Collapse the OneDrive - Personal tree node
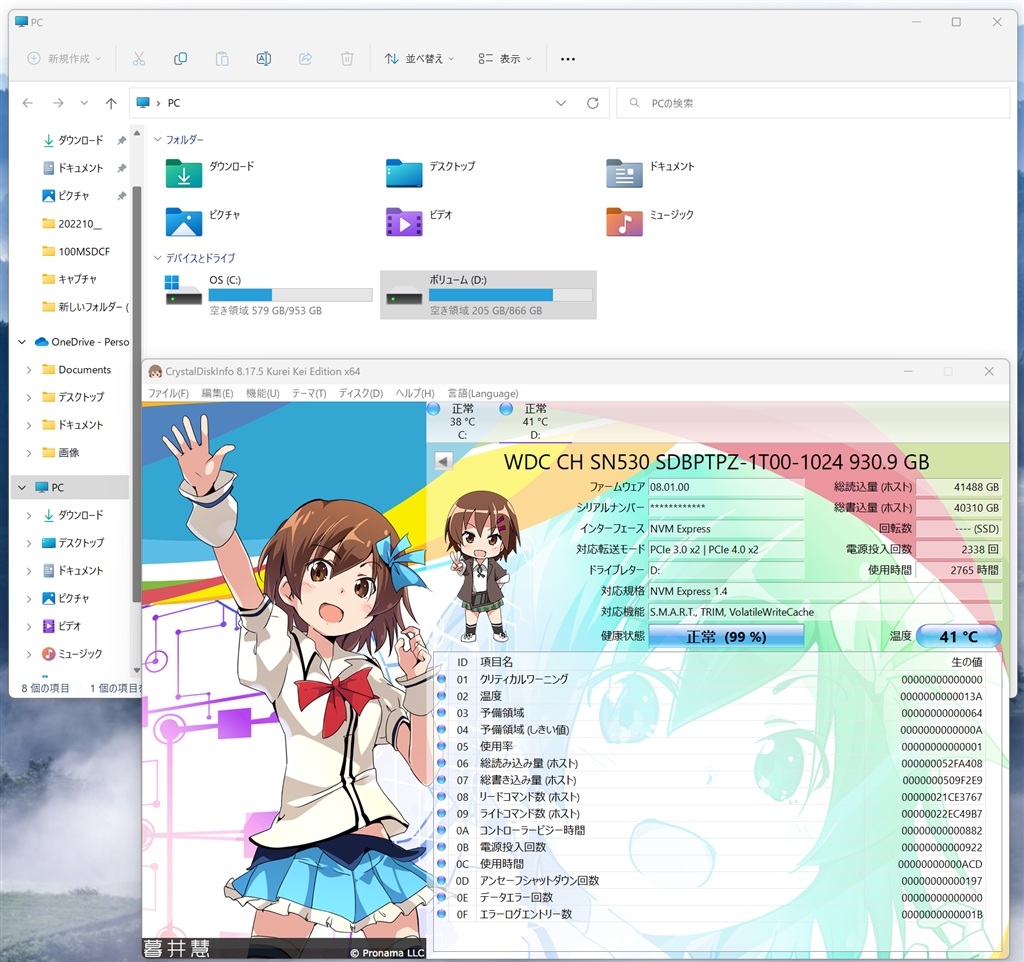1024x962 pixels. (22, 342)
